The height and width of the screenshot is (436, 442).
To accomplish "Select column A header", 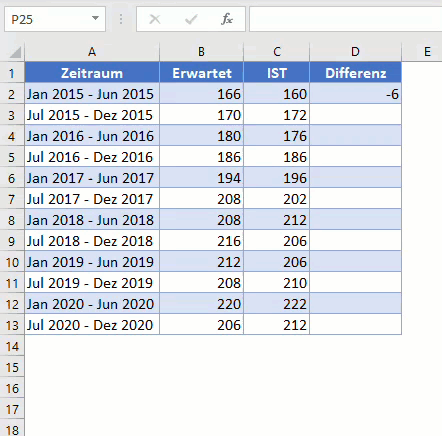I will 92,52.
